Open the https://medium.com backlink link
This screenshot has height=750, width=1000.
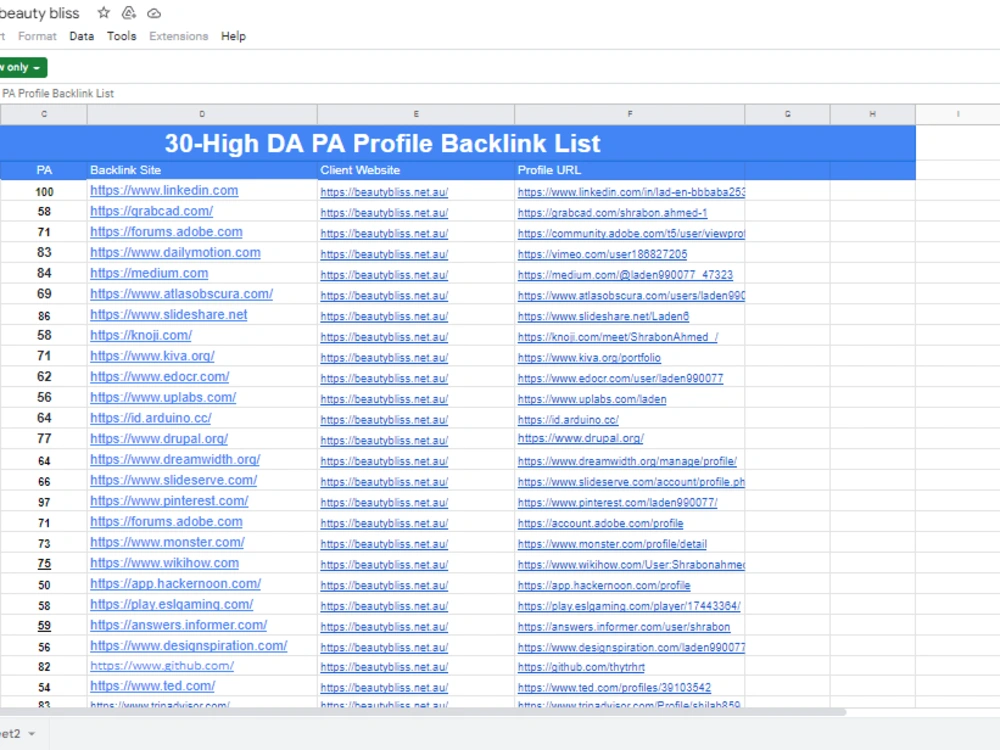click(x=149, y=273)
